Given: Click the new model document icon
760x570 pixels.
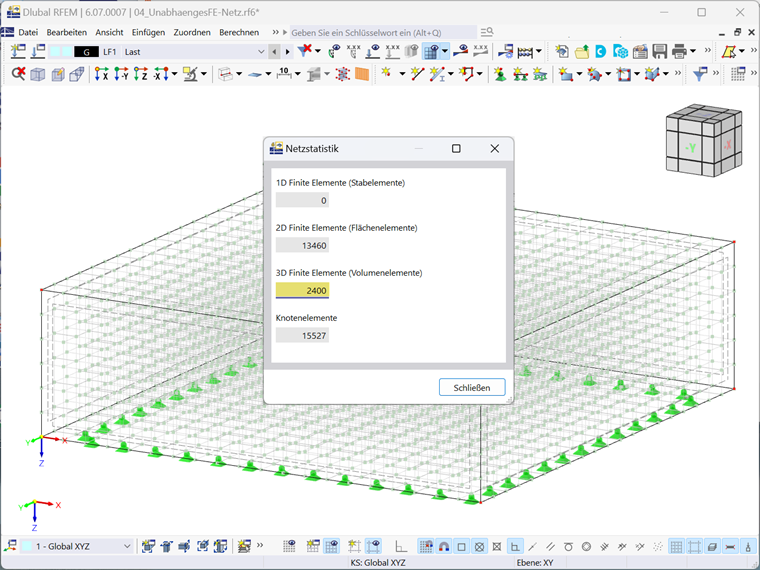Looking at the screenshot, I should pos(562,51).
